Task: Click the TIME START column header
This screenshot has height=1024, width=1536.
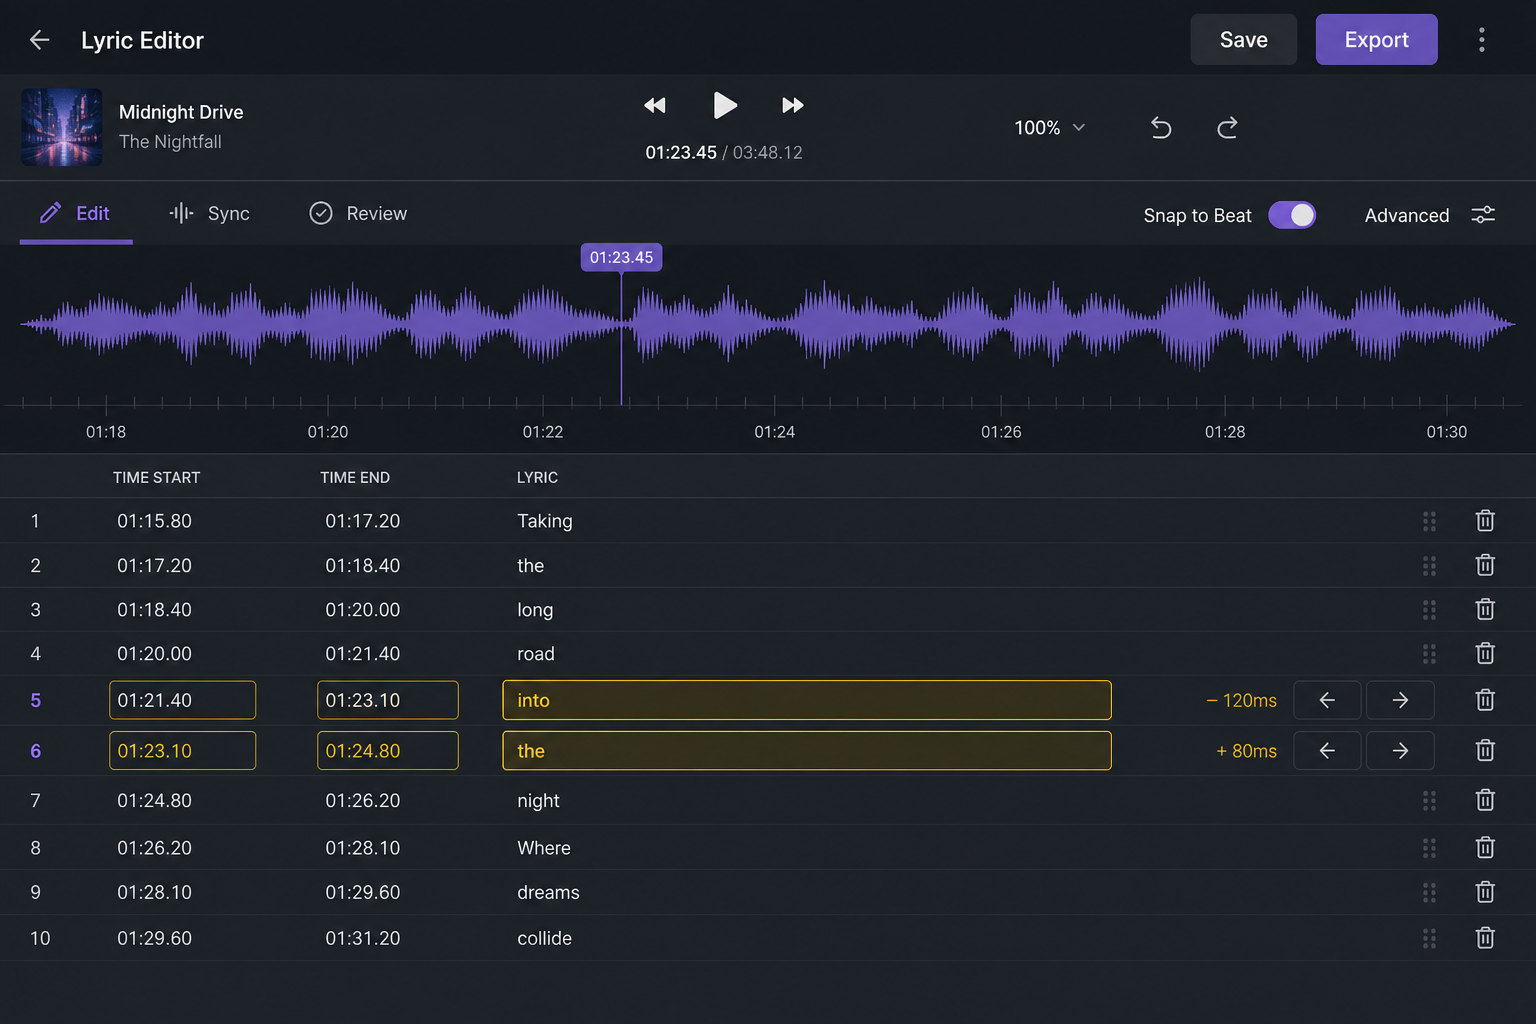Action: [x=156, y=477]
